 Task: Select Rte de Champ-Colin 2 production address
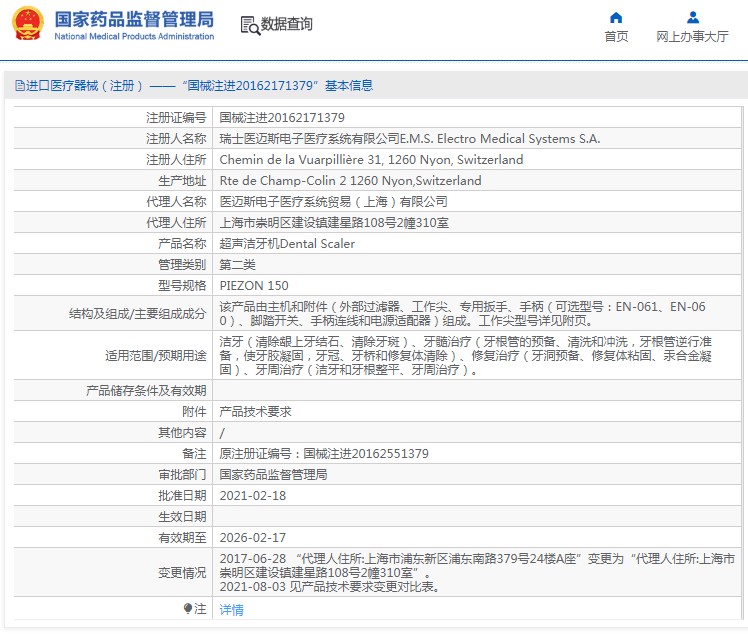pyautogui.click(x=350, y=180)
